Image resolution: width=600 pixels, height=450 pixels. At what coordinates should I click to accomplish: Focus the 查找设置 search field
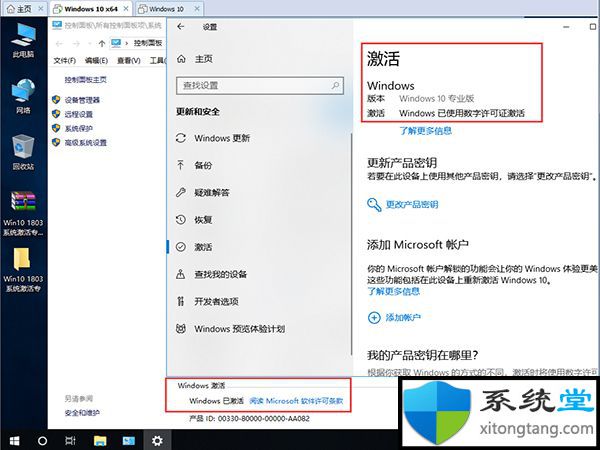pos(260,85)
